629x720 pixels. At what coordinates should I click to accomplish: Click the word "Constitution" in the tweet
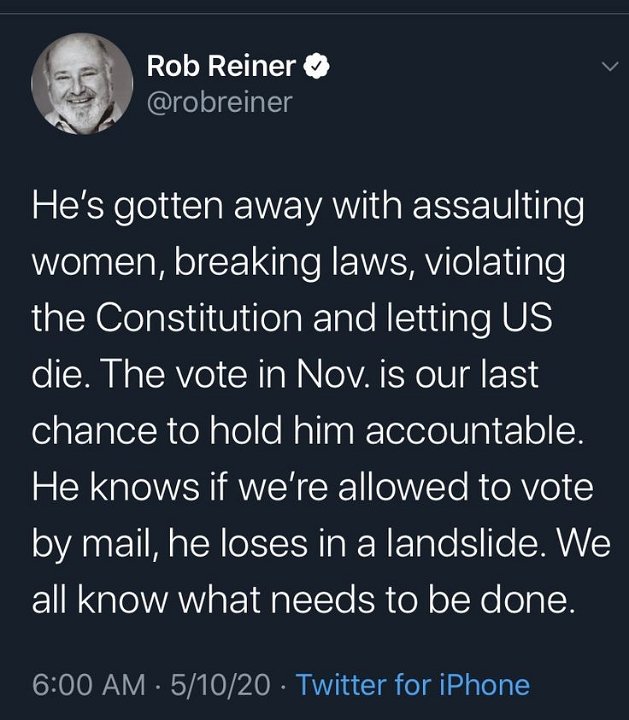pyautogui.click(x=199, y=318)
